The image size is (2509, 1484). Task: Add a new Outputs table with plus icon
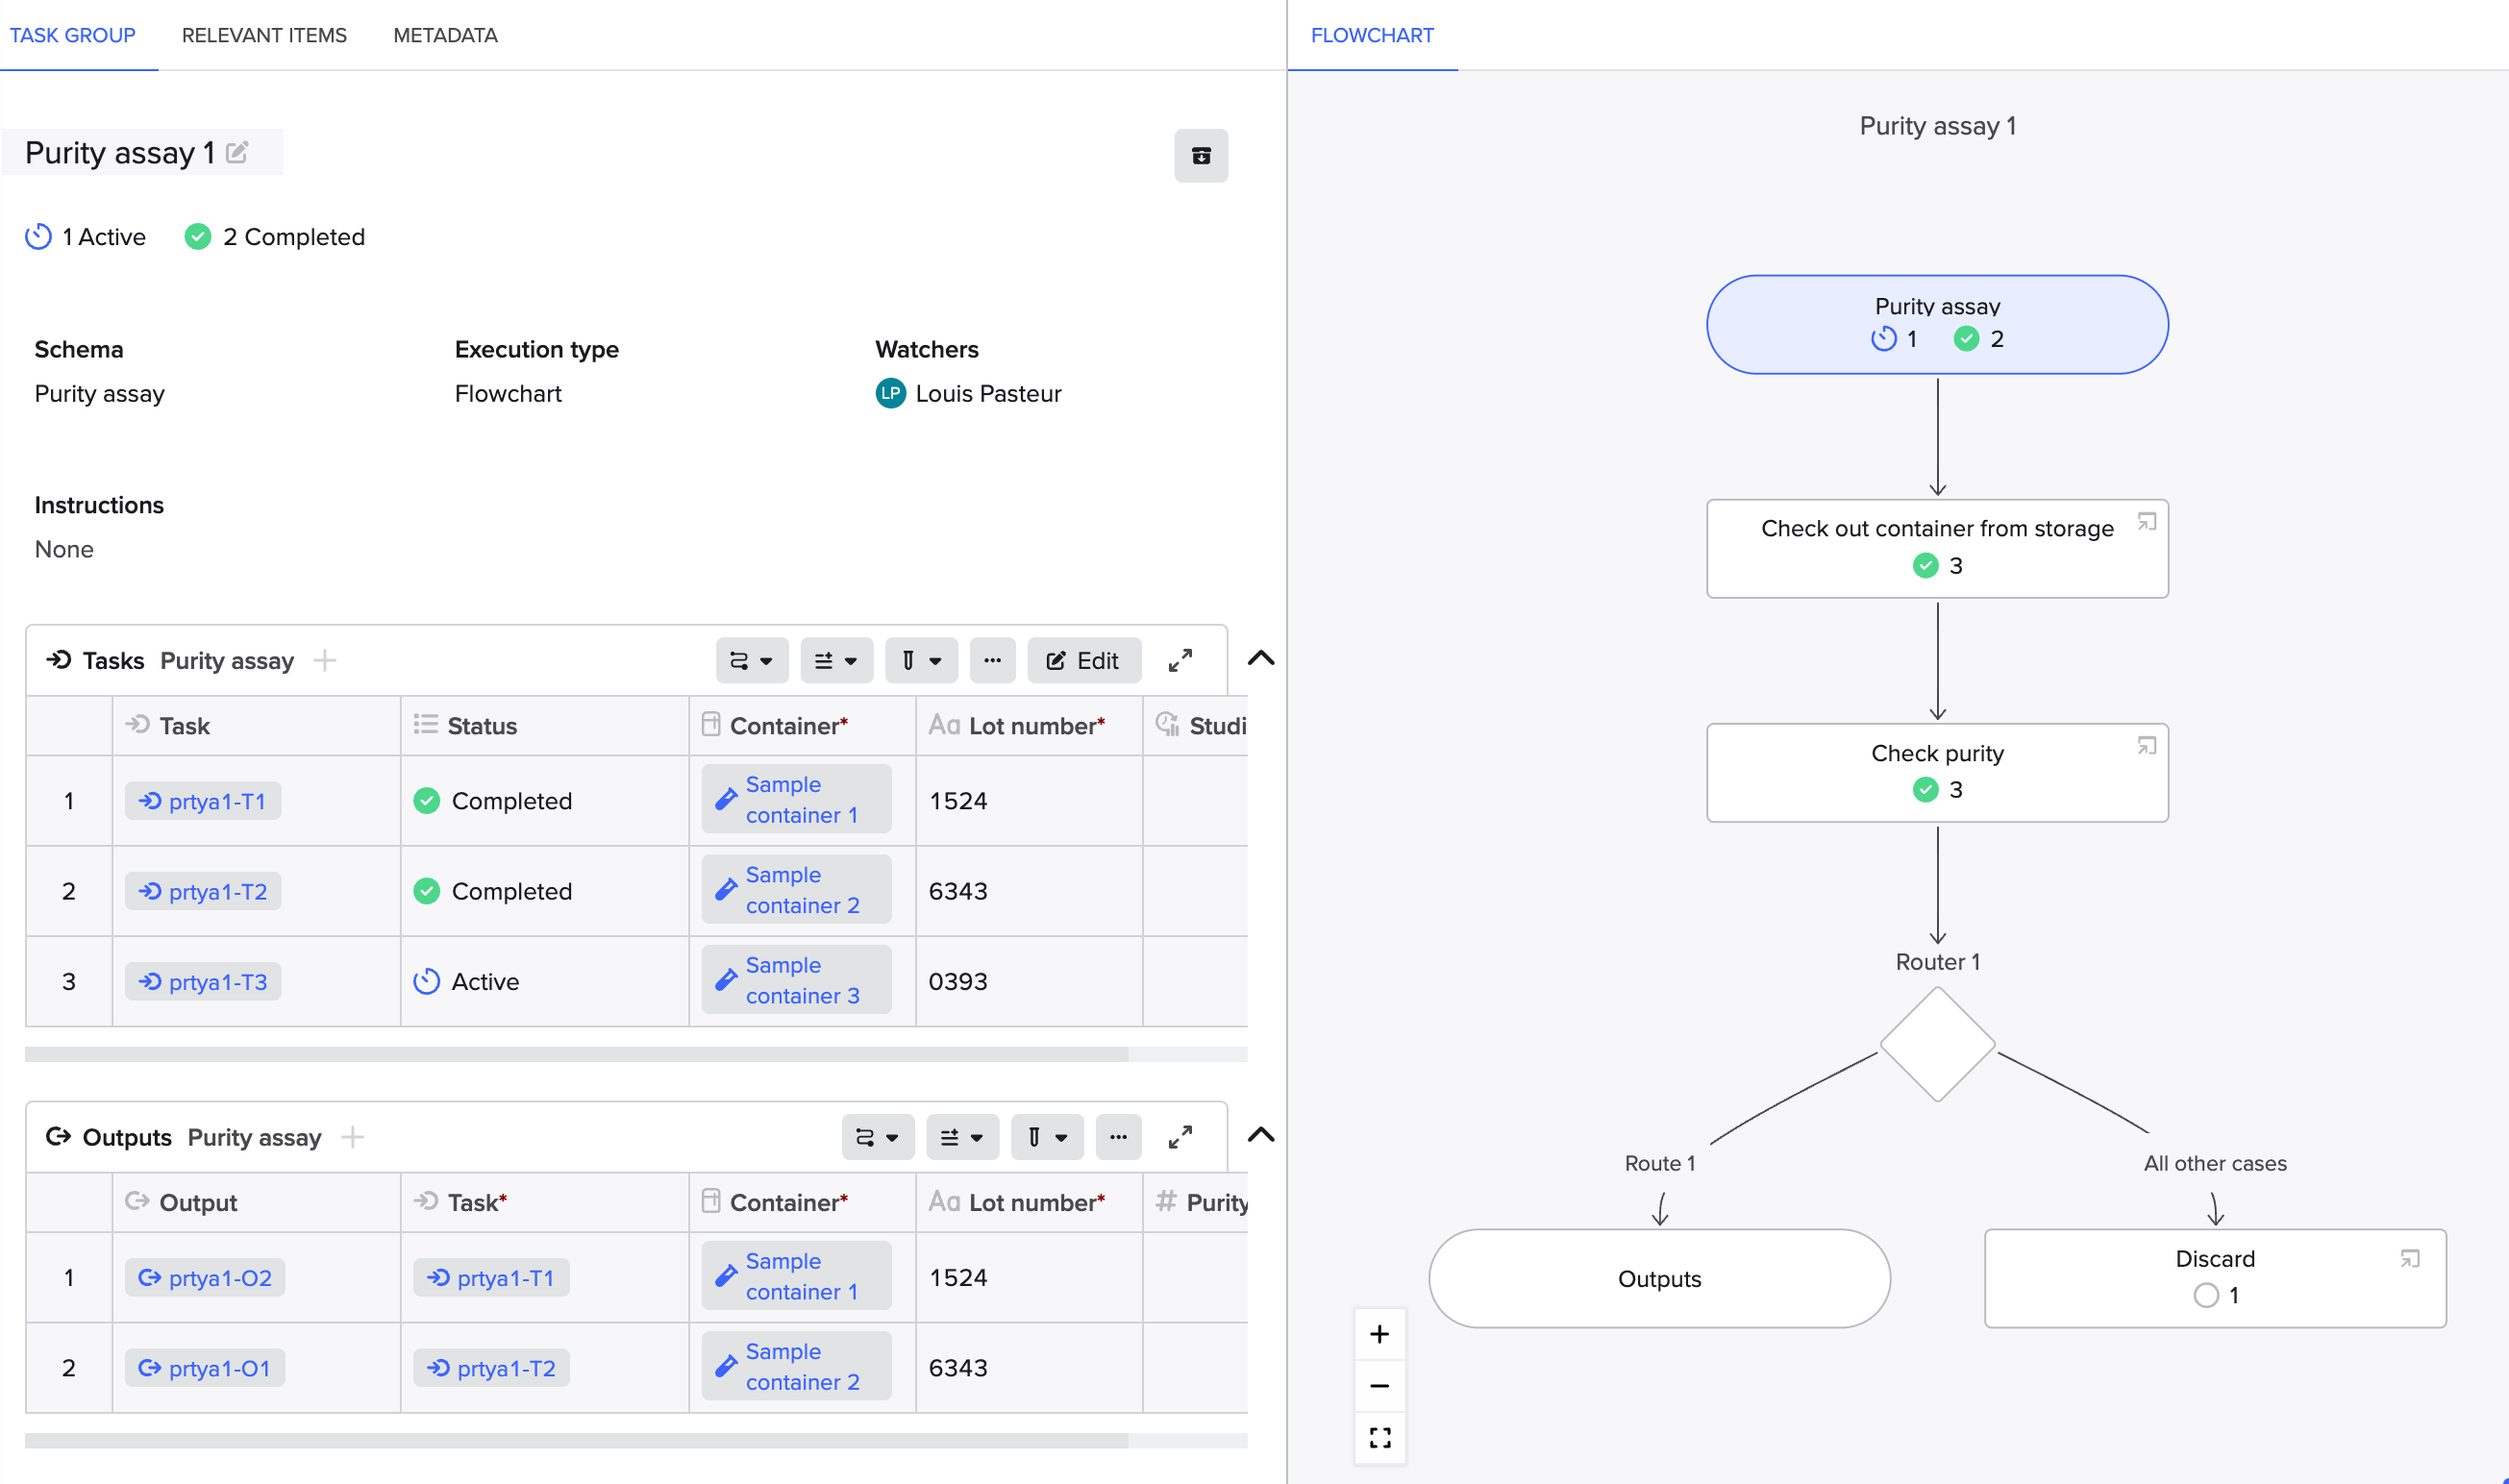point(352,1137)
